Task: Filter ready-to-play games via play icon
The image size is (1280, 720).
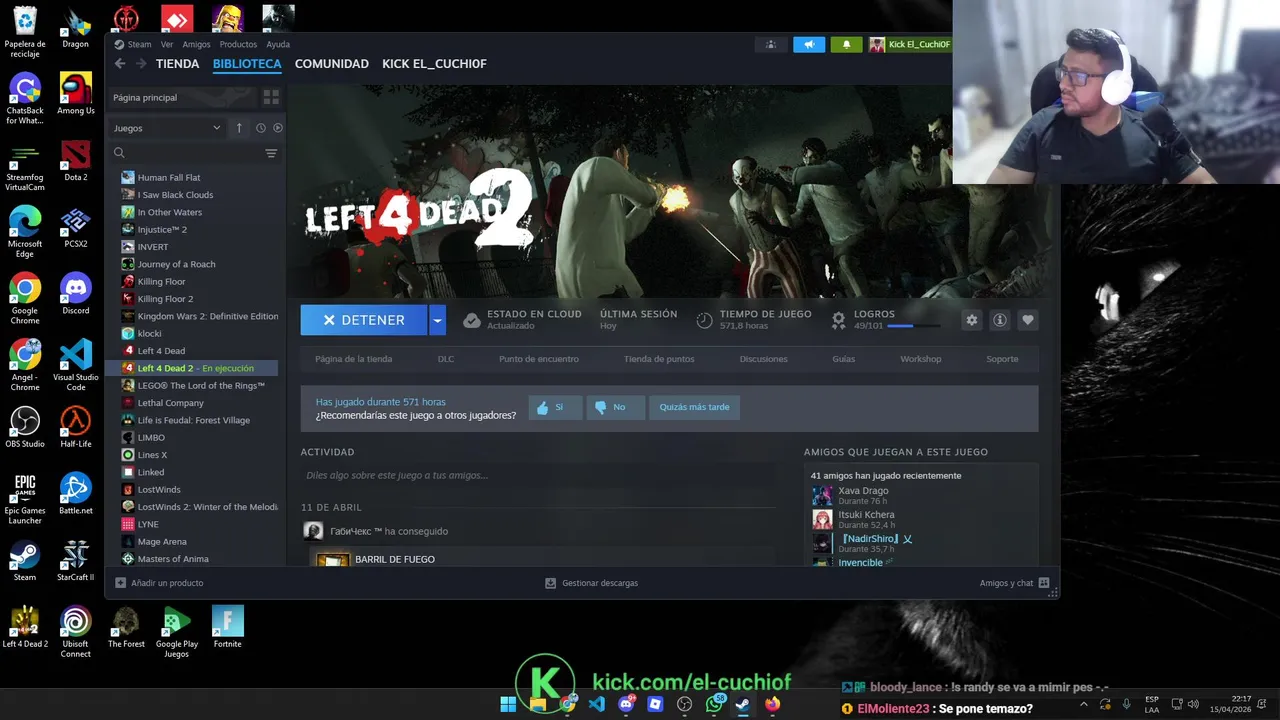Action: 277,128
